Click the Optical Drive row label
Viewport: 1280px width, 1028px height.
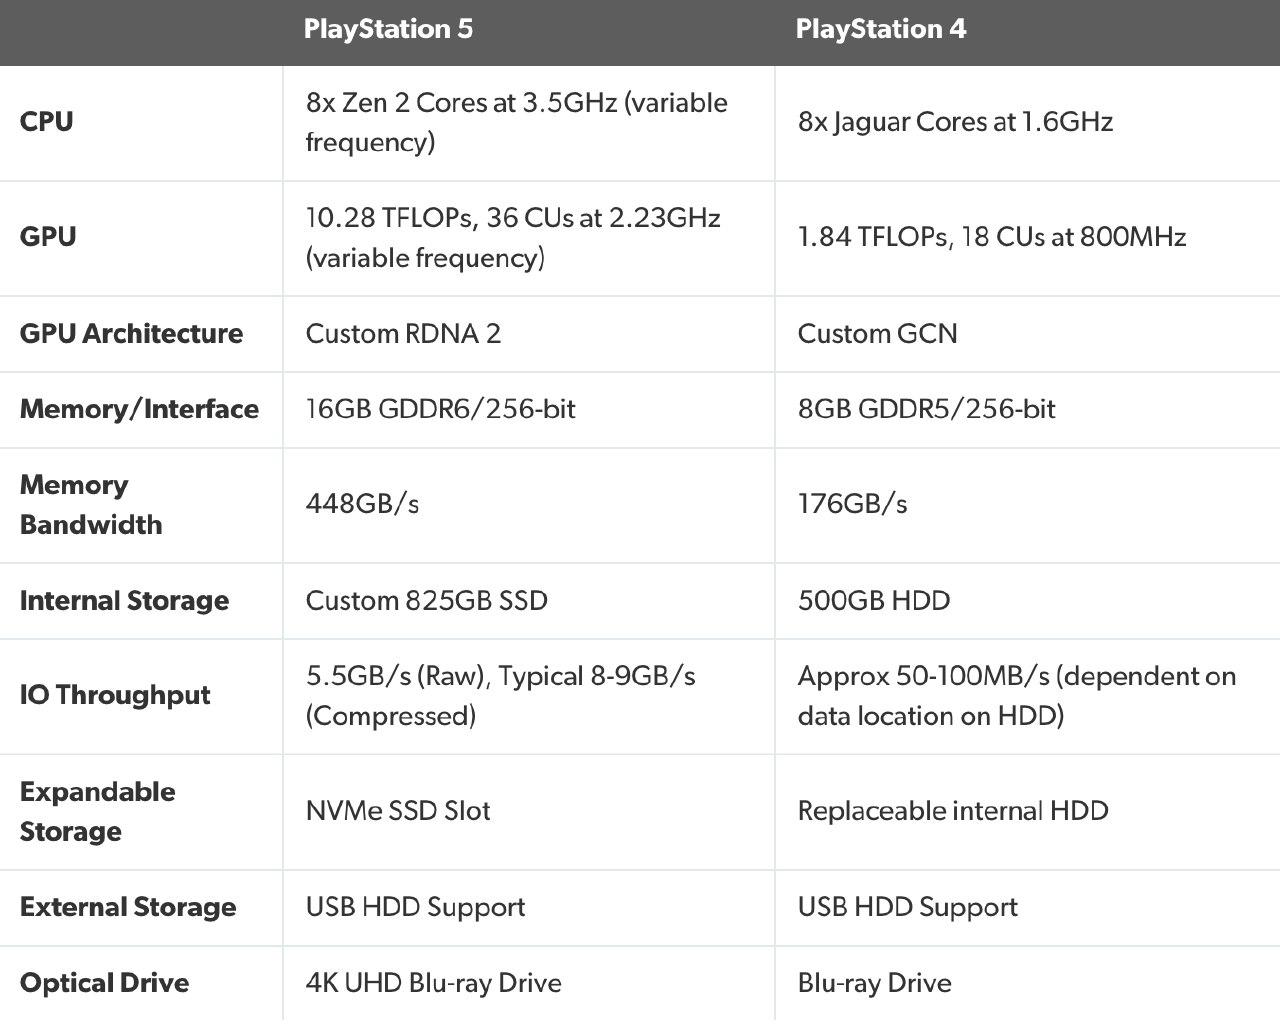coord(104,983)
